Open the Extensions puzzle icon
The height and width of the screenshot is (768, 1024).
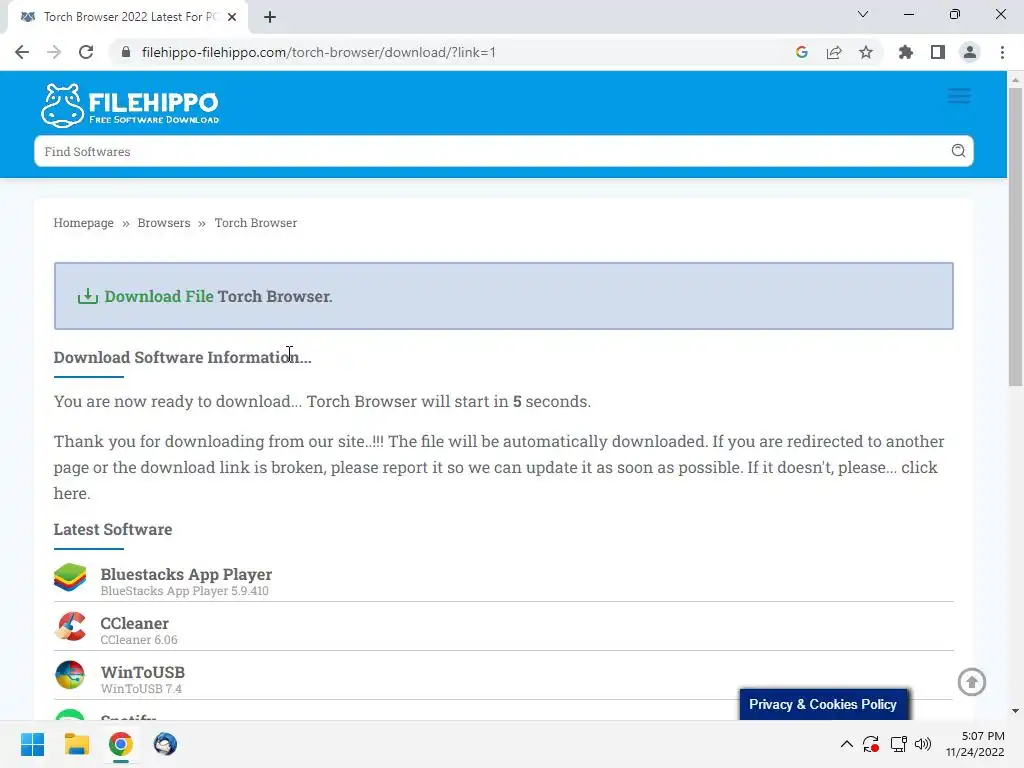(x=906, y=52)
